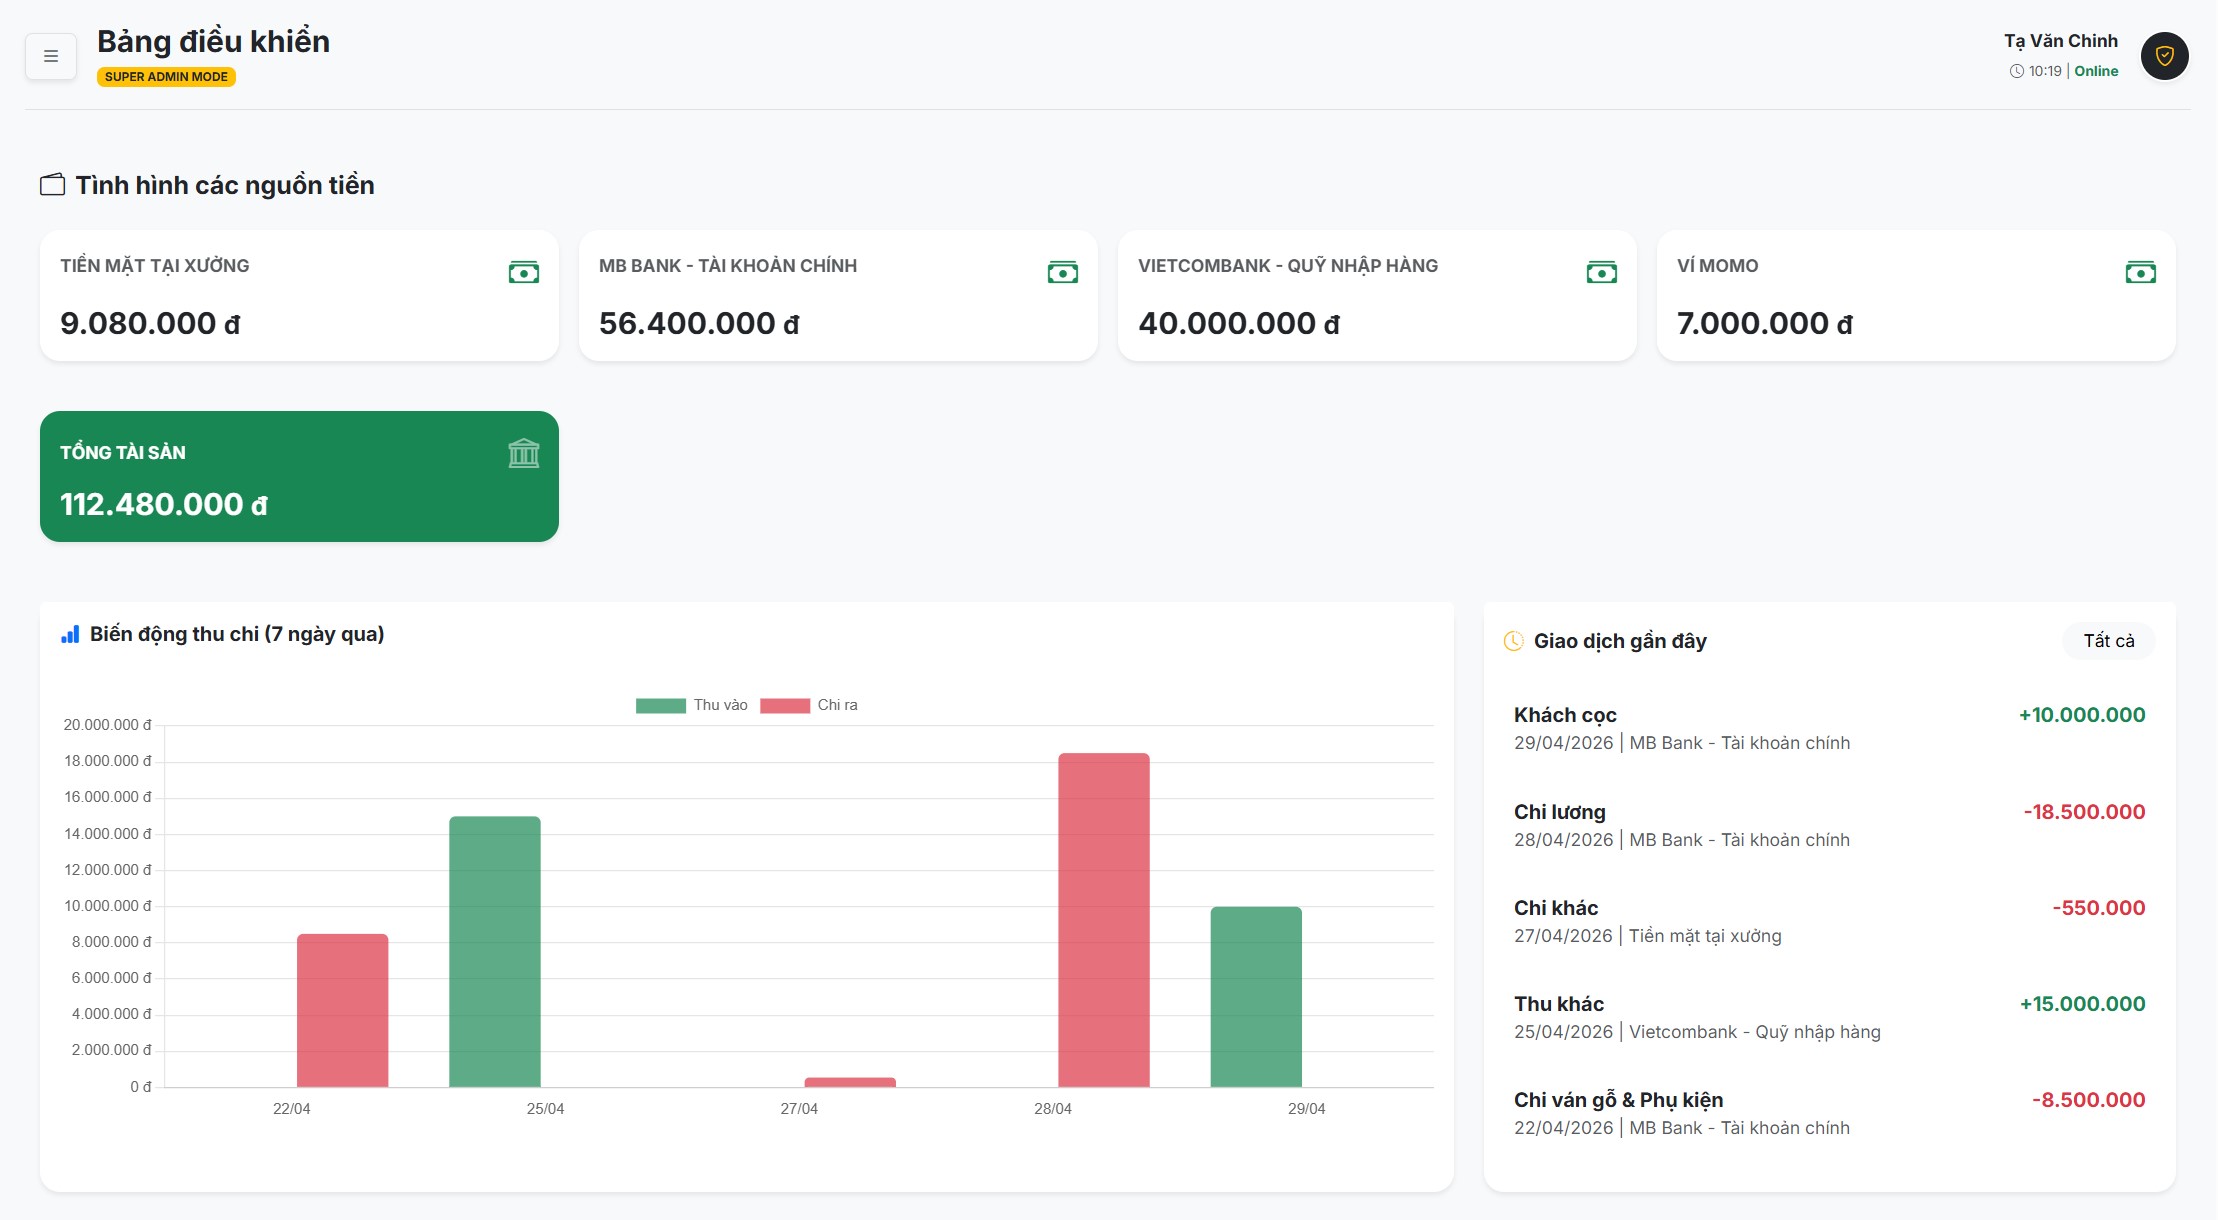Image resolution: width=2218 pixels, height=1220 pixels.
Task: Click the 9.080.000 đ balance
Action: point(150,324)
